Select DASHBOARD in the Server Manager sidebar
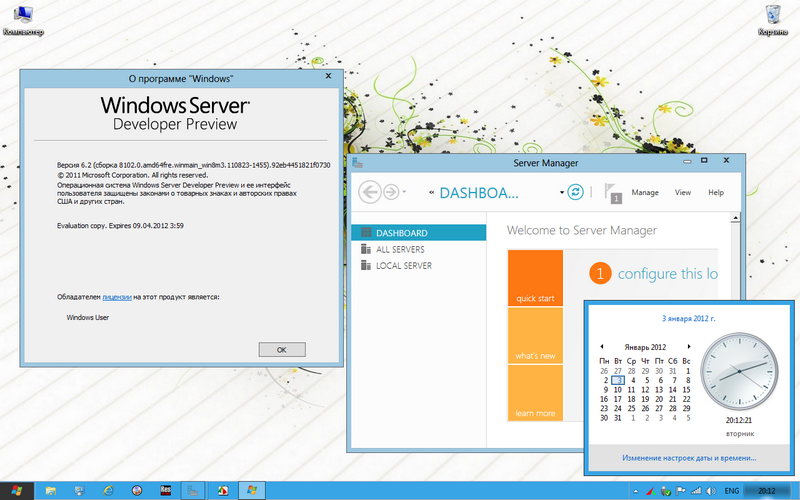 point(418,233)
